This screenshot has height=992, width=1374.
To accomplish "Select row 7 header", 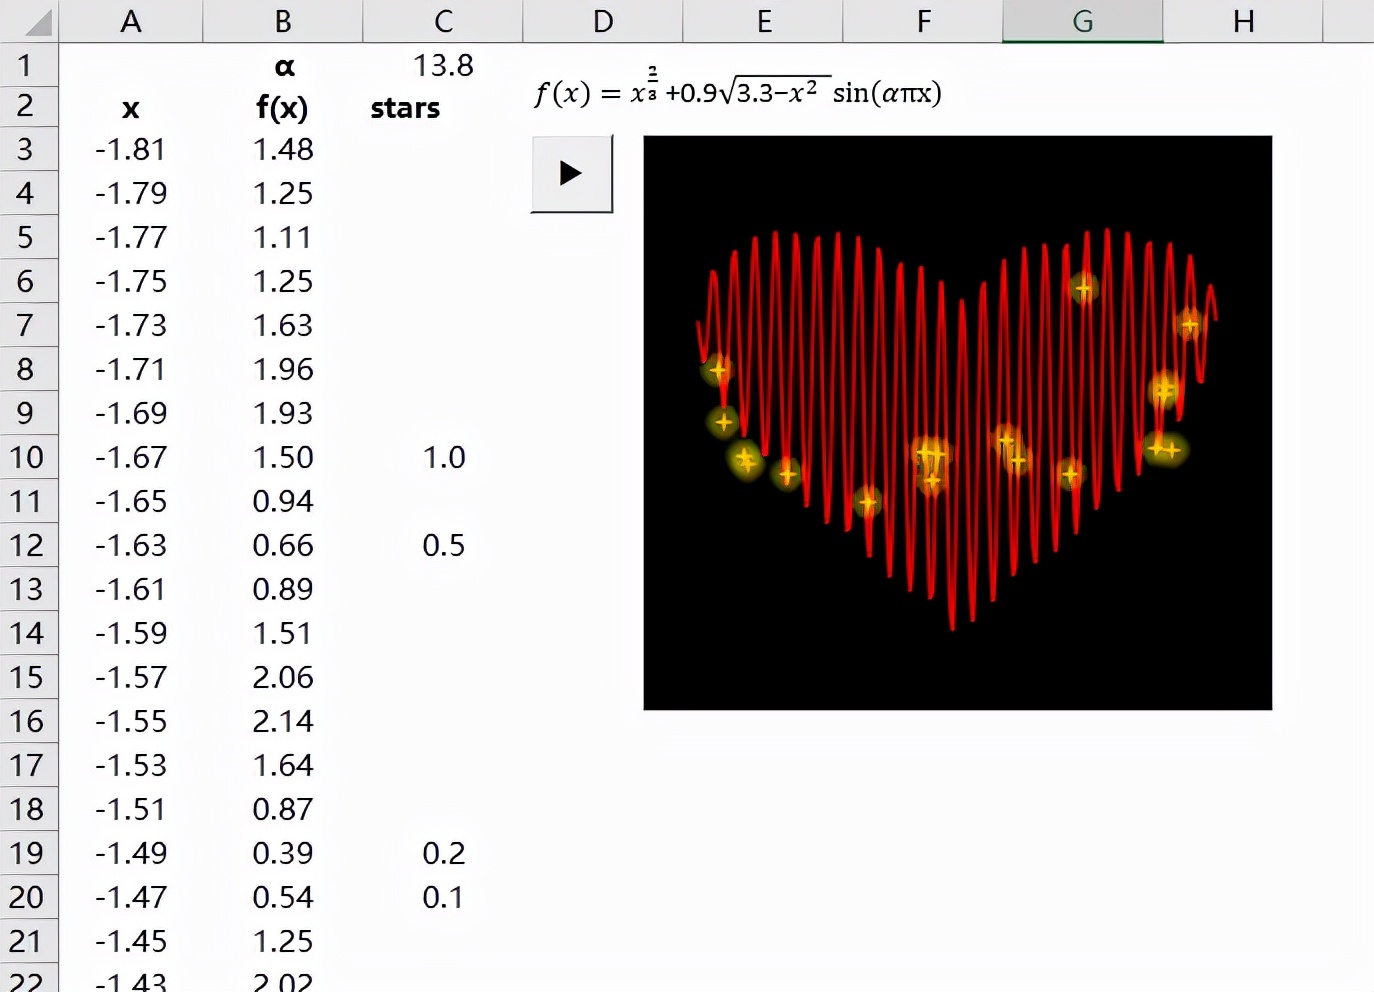I will coord(29,325).
